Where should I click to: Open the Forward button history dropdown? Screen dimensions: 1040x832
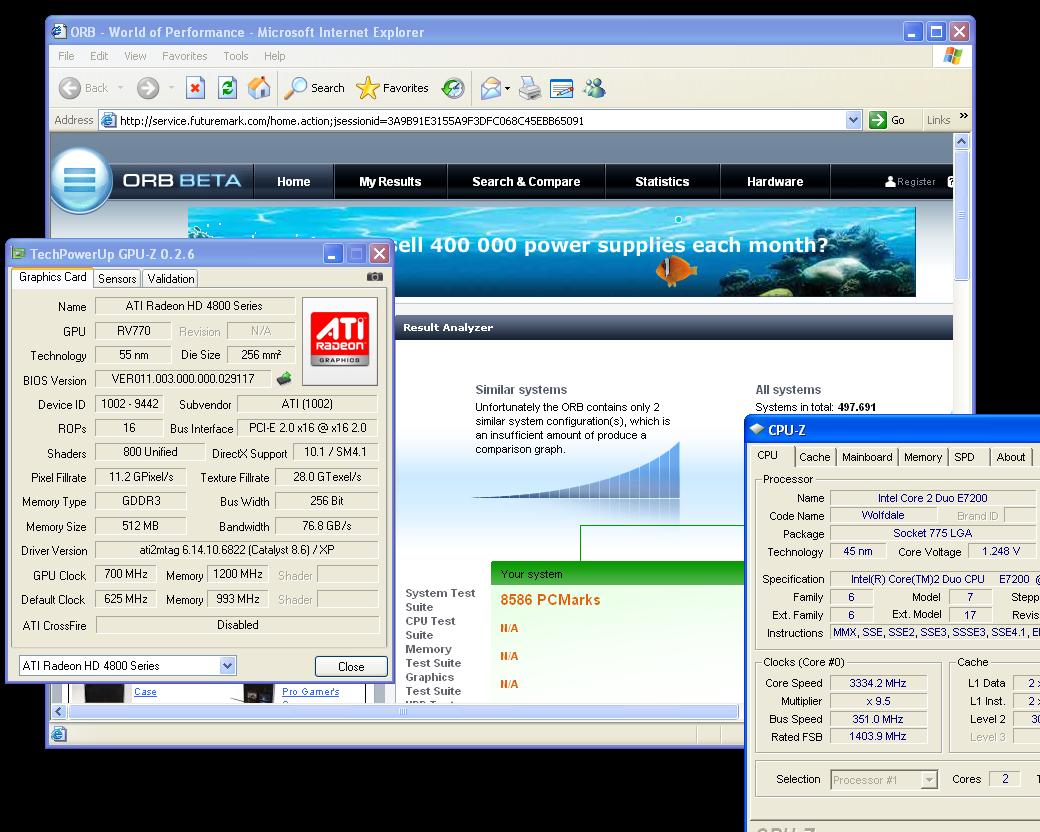(x=171, y=88)
